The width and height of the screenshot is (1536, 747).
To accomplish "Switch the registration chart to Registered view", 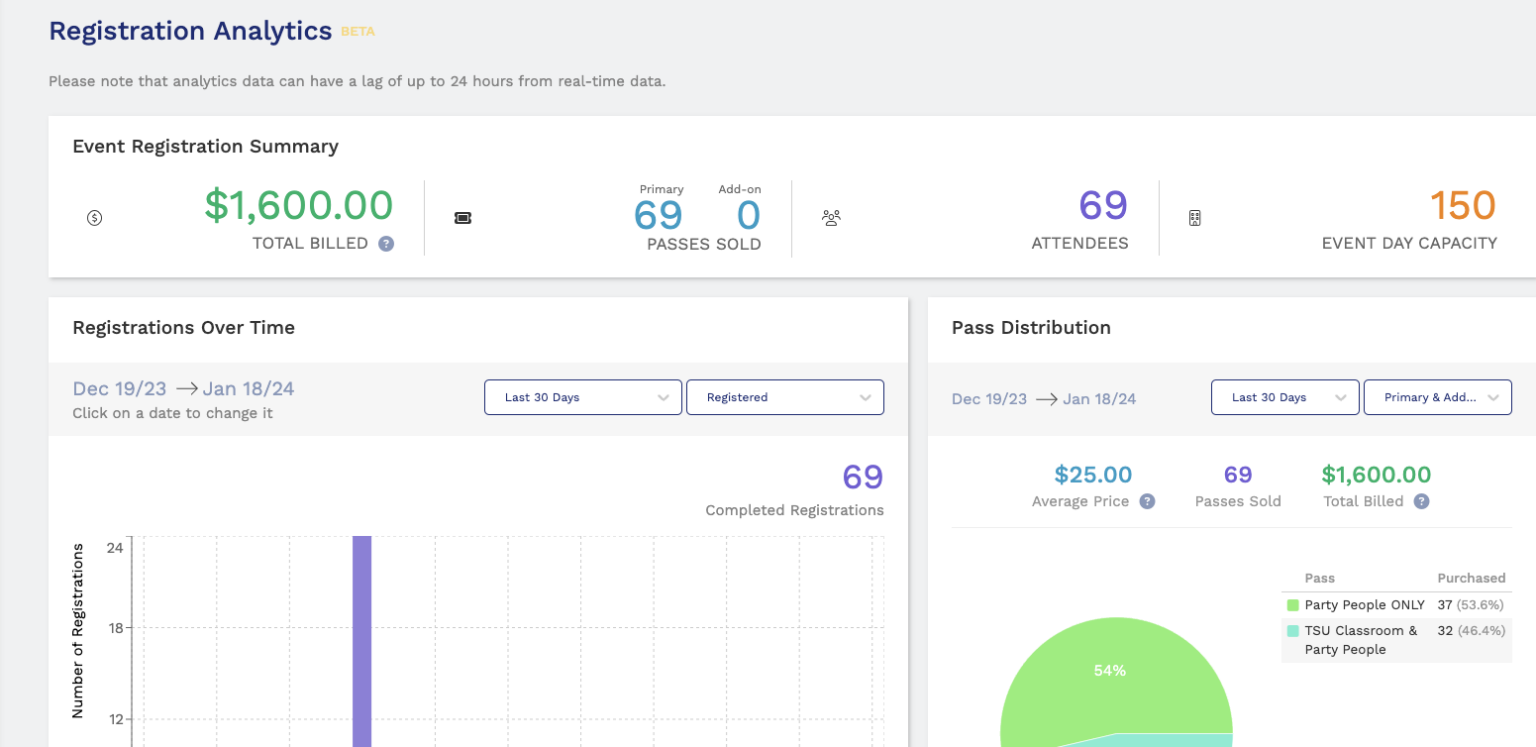I will (x=785, y=397).
